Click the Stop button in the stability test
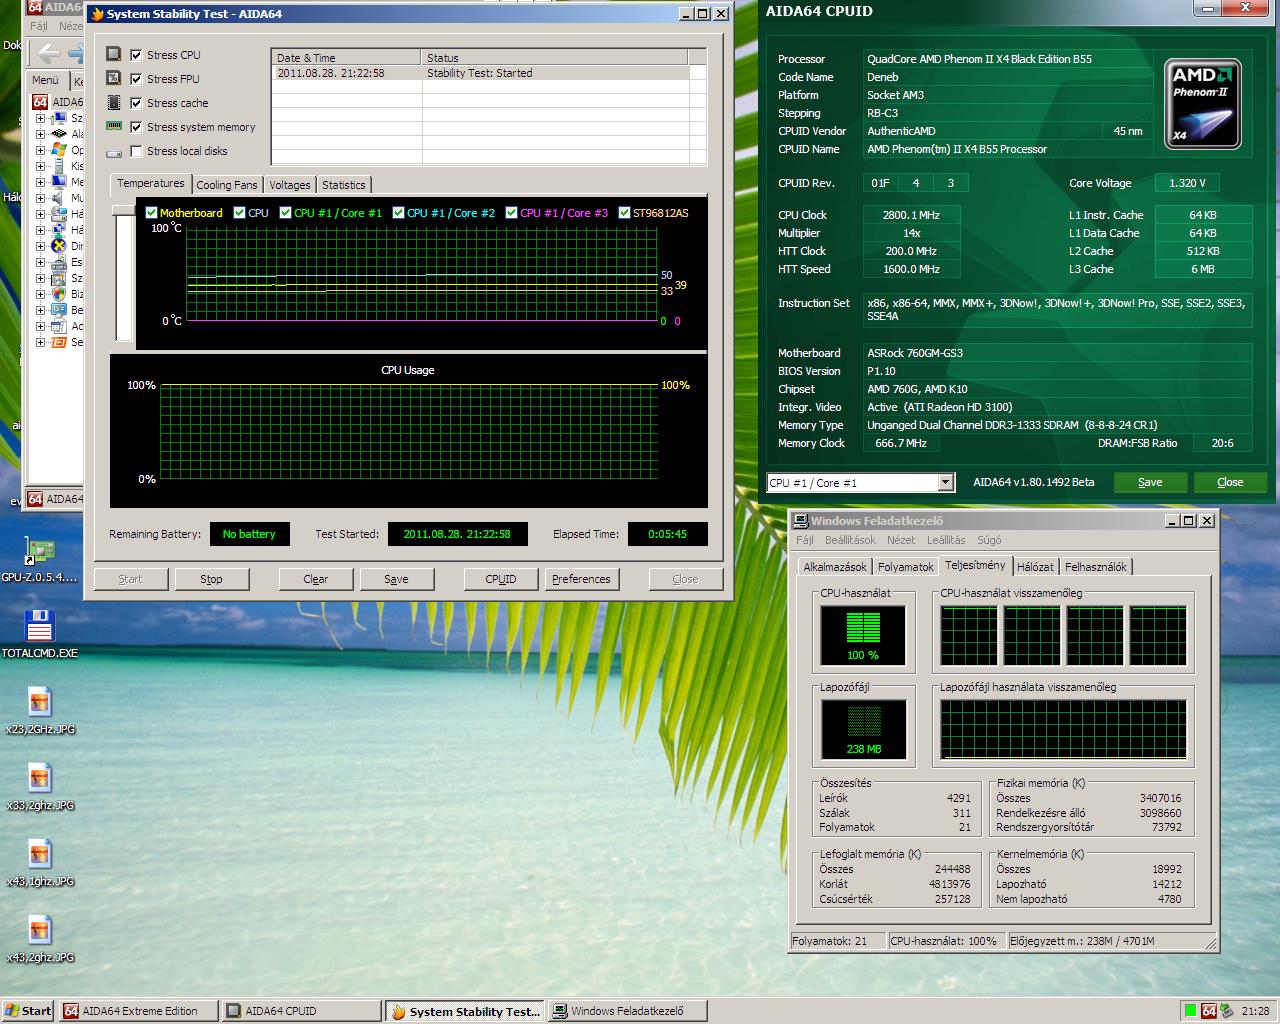The width and height of the screenshot is (1280, 1024). click(211, 579)
